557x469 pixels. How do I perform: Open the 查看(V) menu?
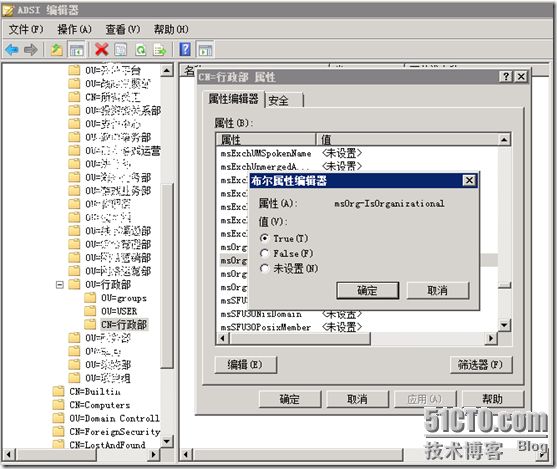(123, 29)
